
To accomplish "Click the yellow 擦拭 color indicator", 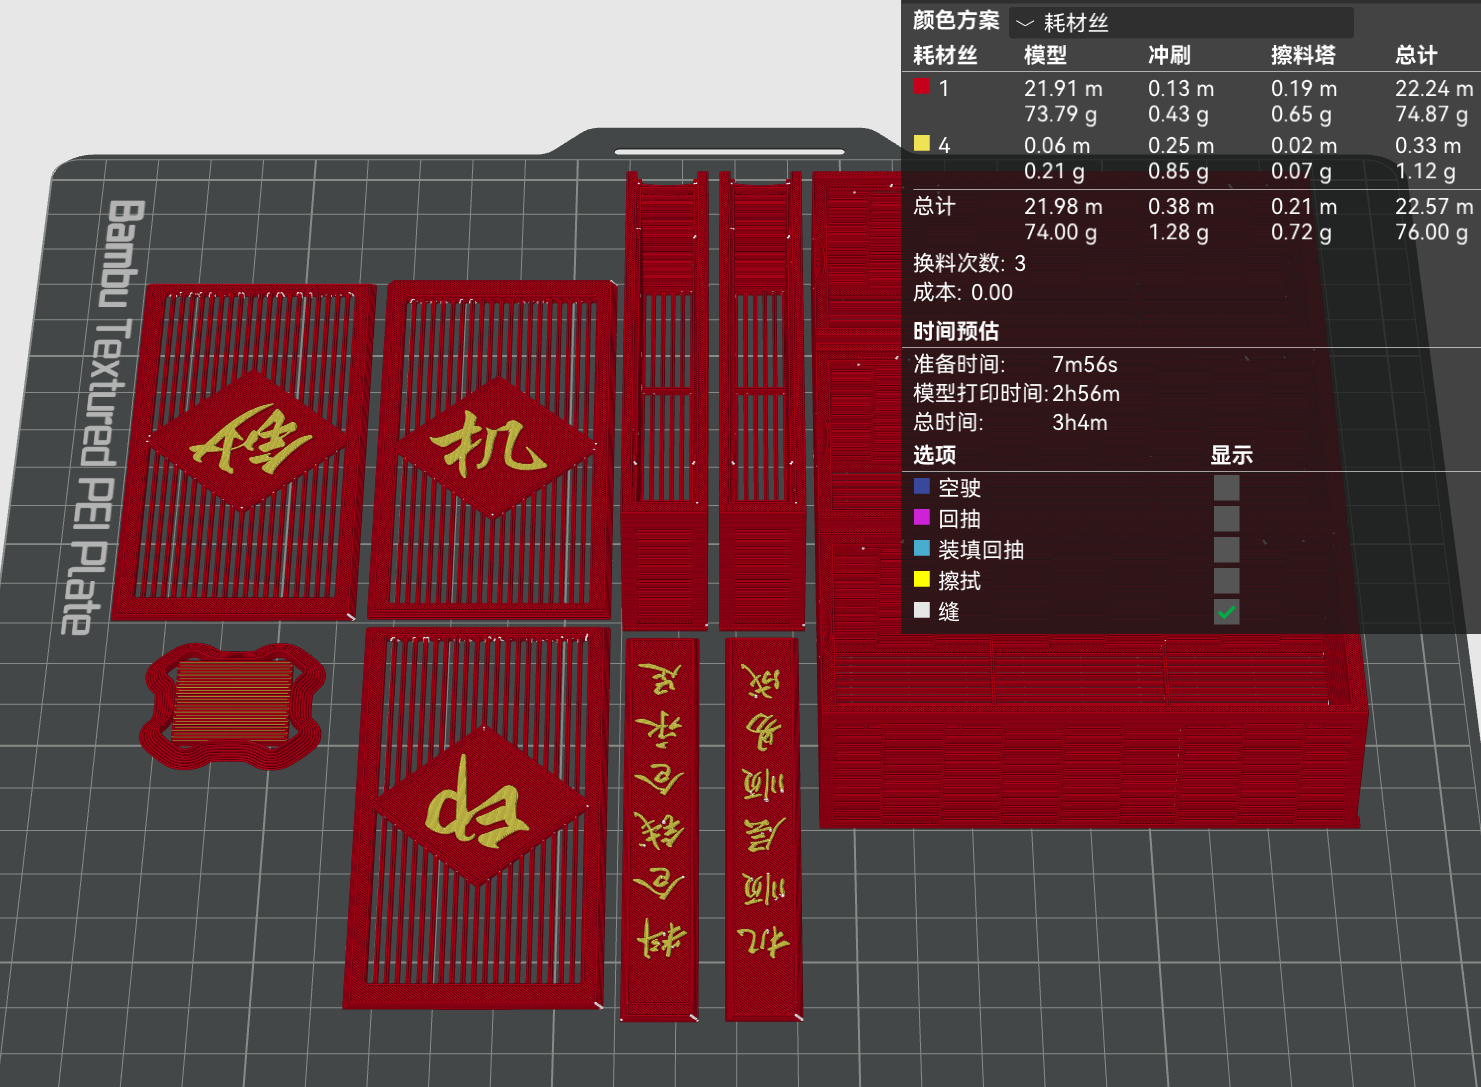I will click(x=922, y=579).
